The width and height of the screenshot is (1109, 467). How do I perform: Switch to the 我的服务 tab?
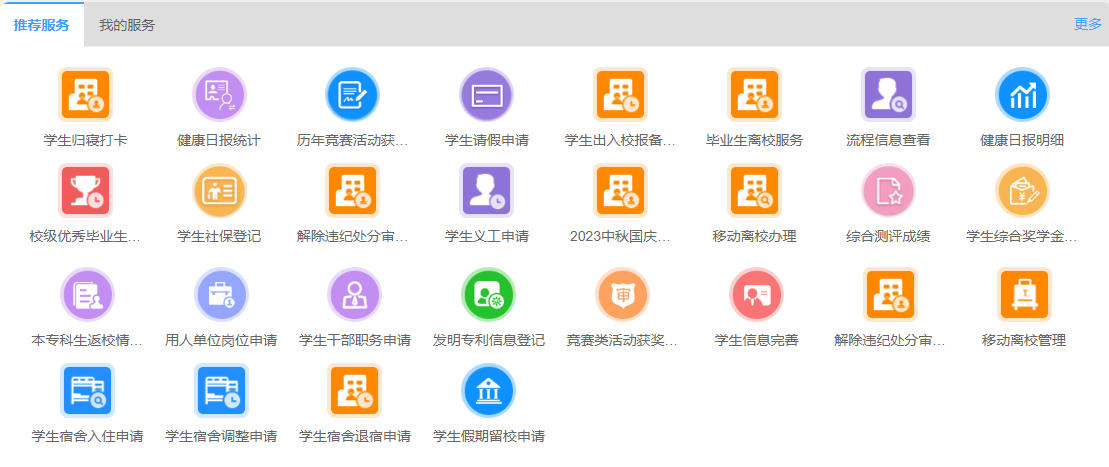(127, 25)
